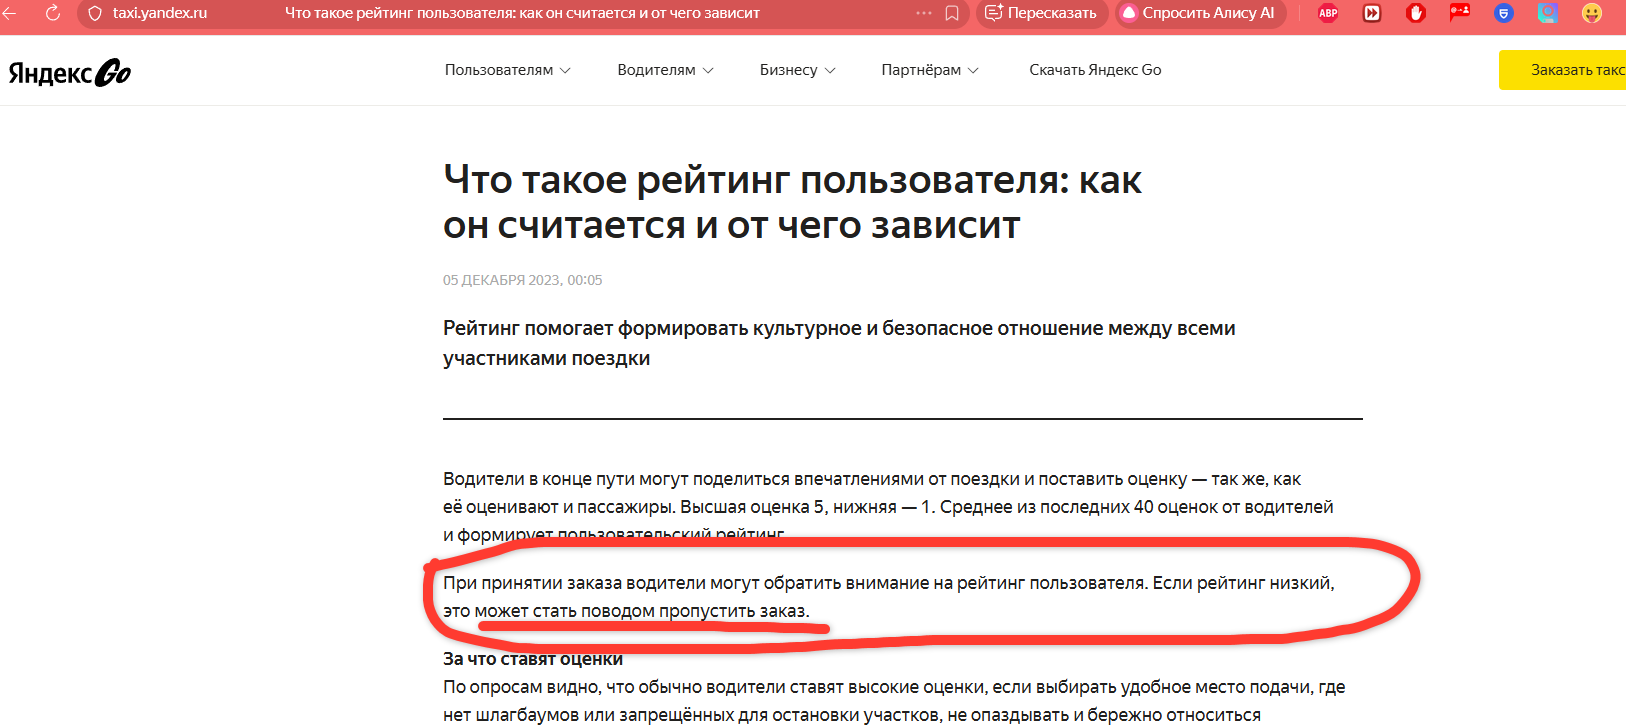
Task: Click the subtitle starting 'Рейтинг помогает формировать'
Action: (x=839, y=343)
